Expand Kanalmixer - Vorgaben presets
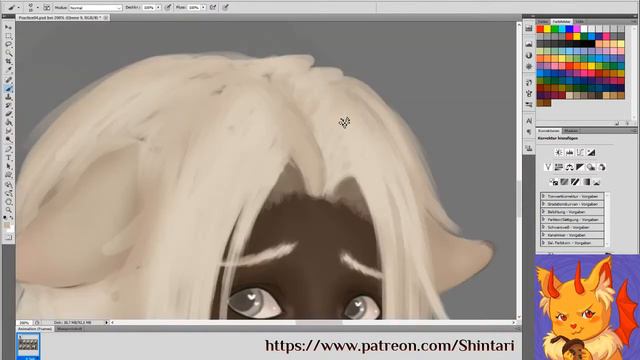This screenshot has height=360, width=640. tap(543, 235)
